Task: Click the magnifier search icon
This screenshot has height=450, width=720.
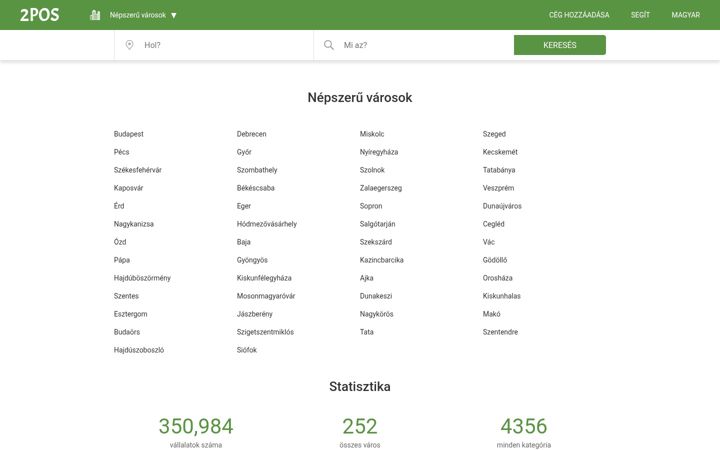Action: click(x=329, y=45)
